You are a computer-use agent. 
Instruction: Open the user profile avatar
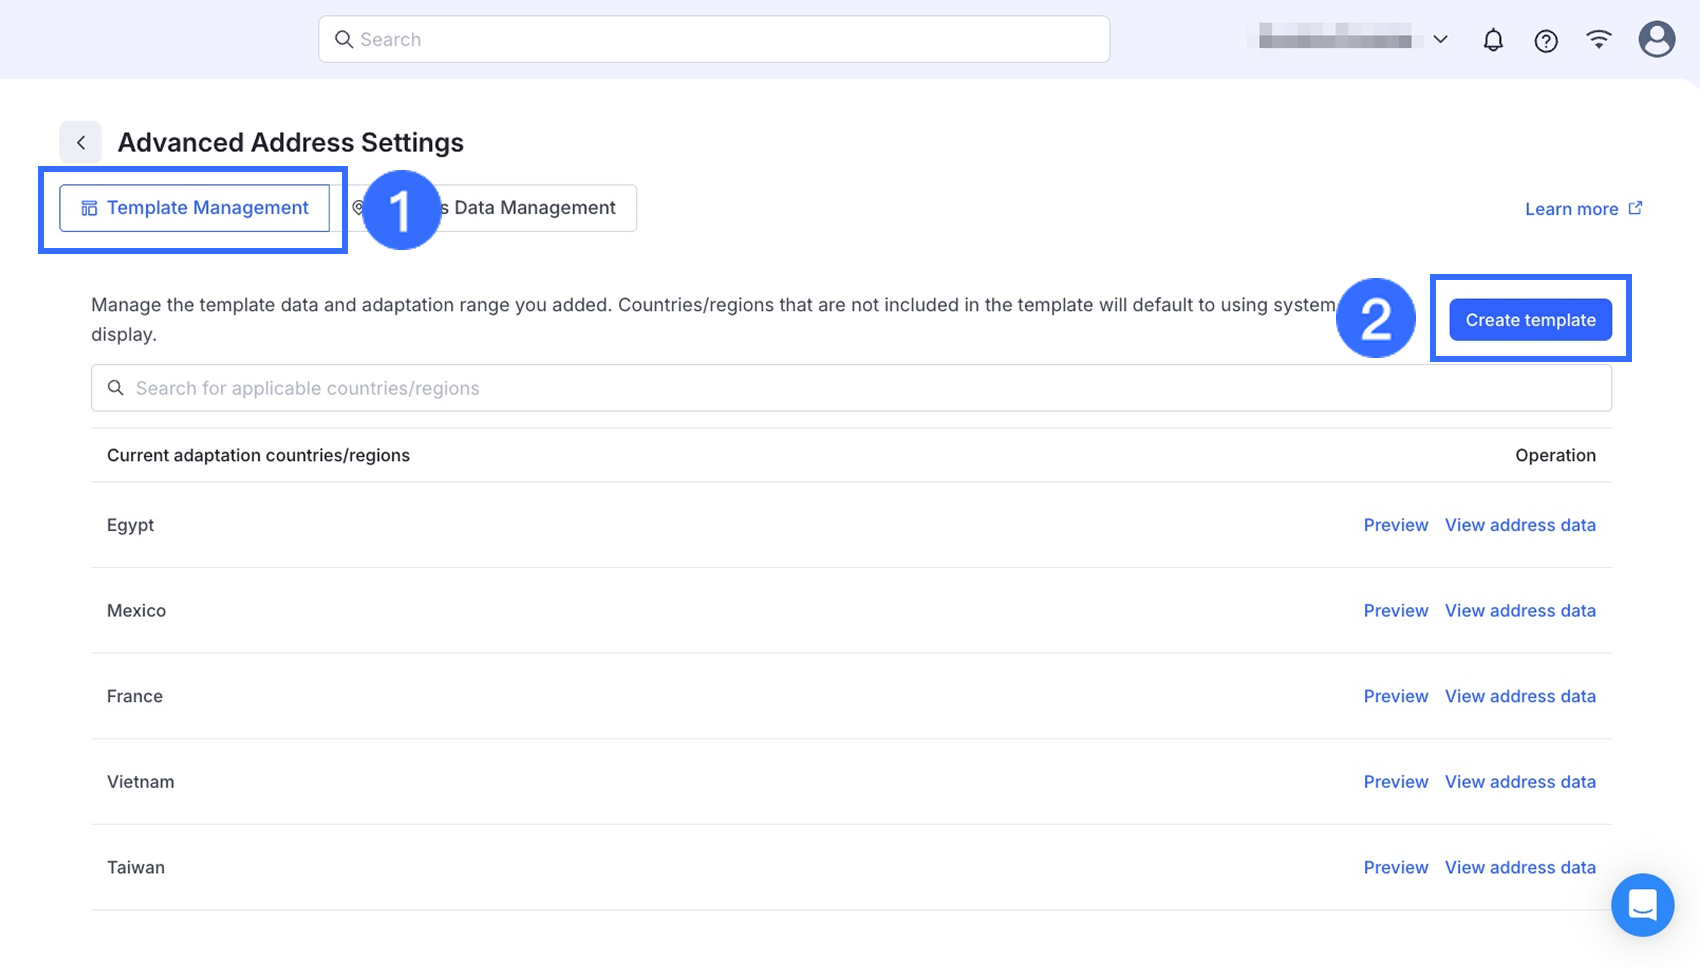pos(1656,39)
